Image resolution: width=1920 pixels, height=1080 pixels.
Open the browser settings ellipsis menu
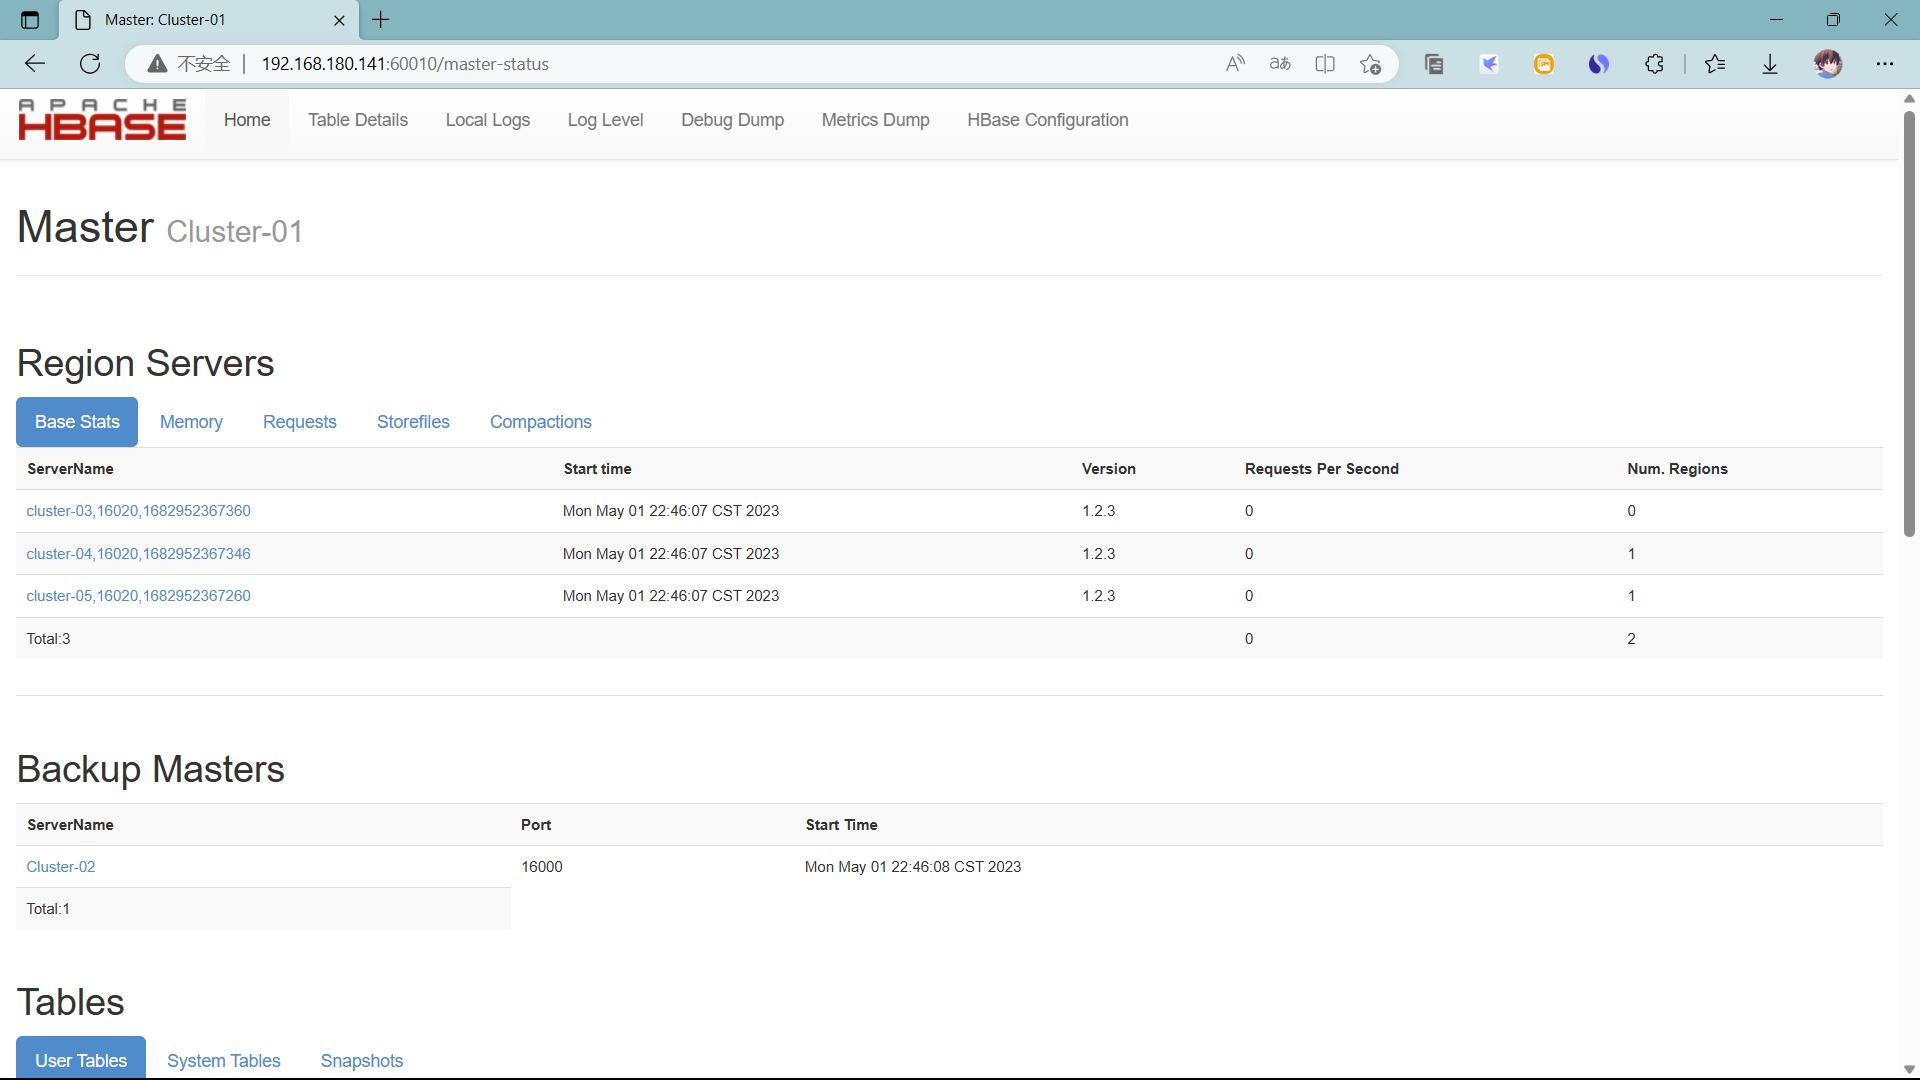1885,64
